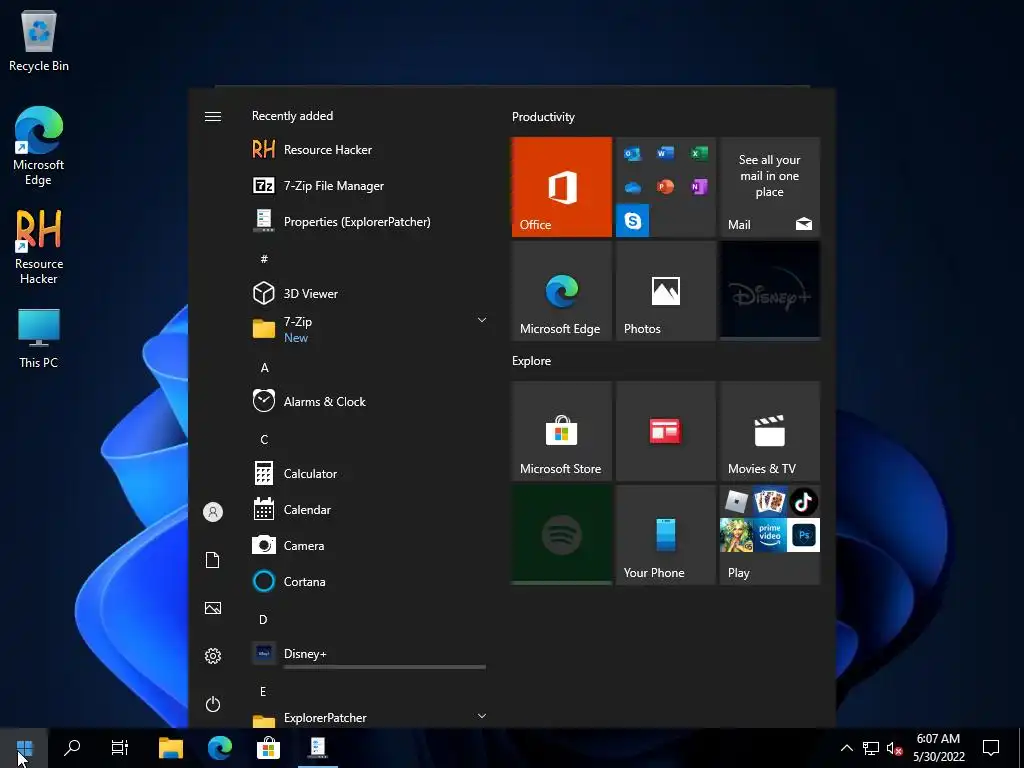Image resolution: width=1024 pixels, height=768 pixels.
Task: Open the red News tile
Action: tap(665, 431)
